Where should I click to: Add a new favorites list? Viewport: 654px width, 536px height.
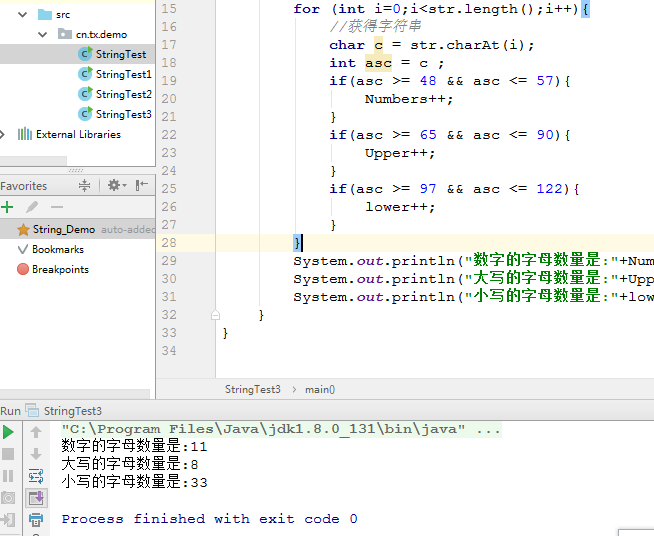7,207
